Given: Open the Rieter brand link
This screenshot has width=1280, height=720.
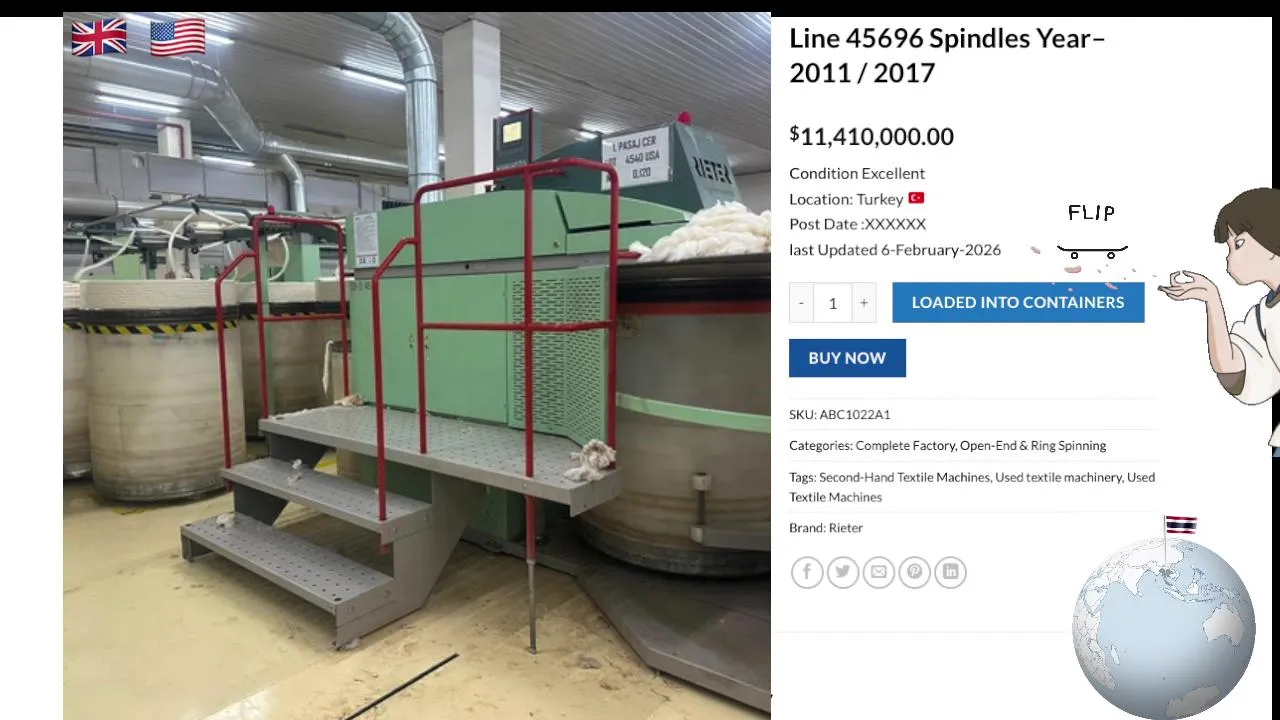Looking at the screenshot, I should pos(845,528).
